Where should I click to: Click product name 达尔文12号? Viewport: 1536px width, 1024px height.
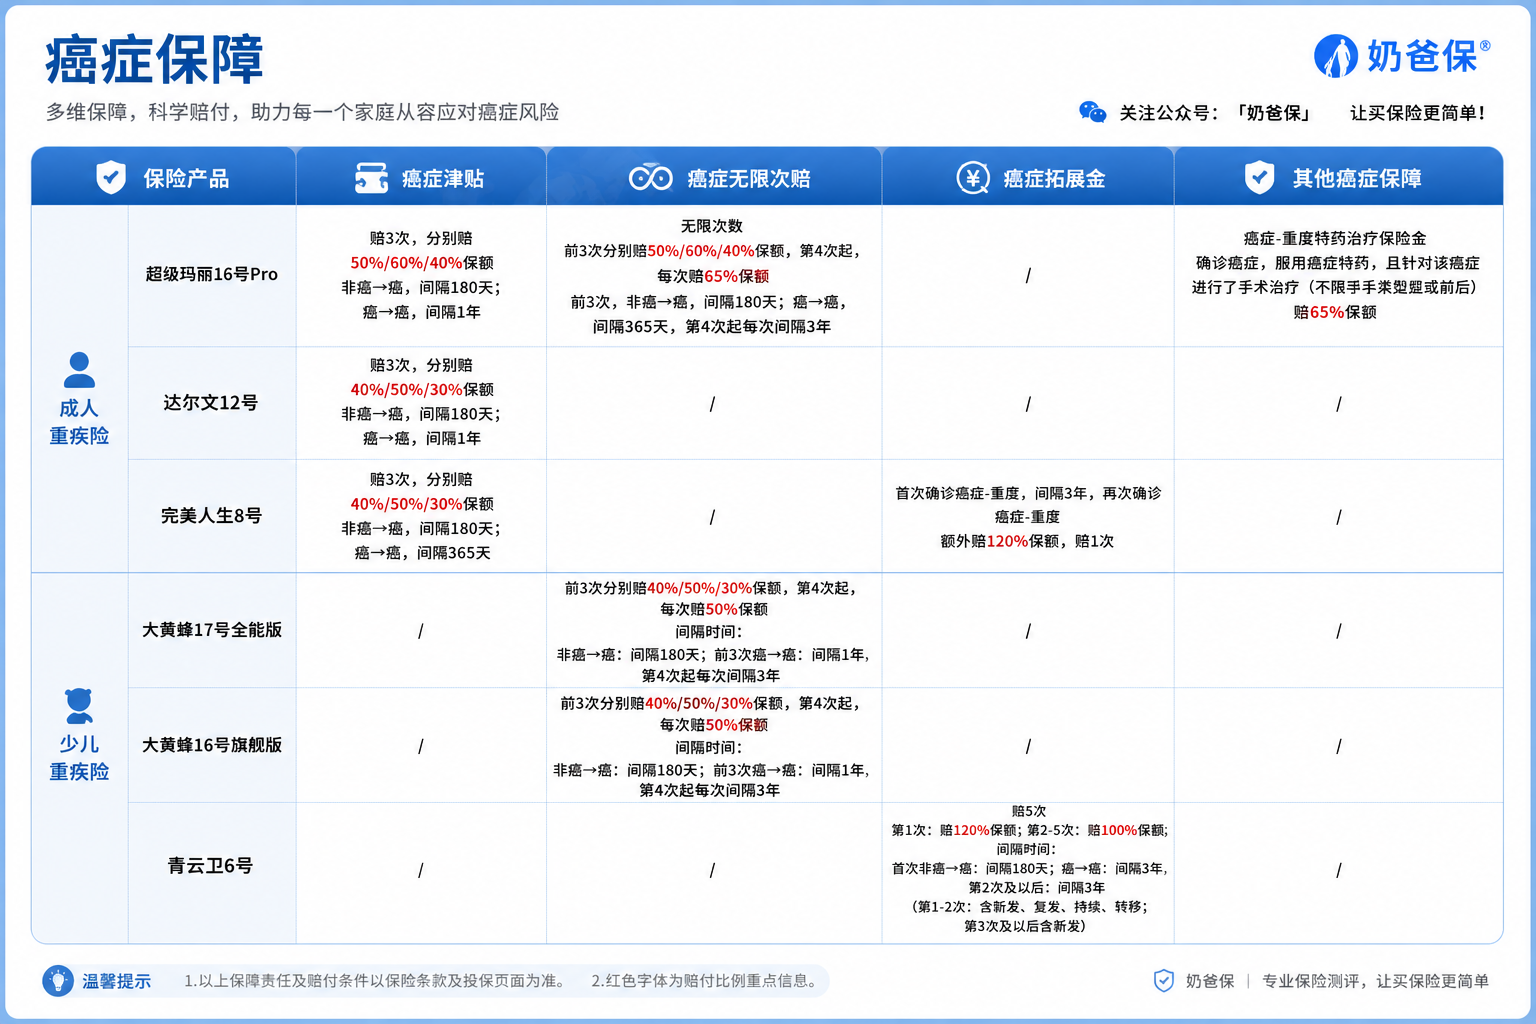tap(211, 403)
